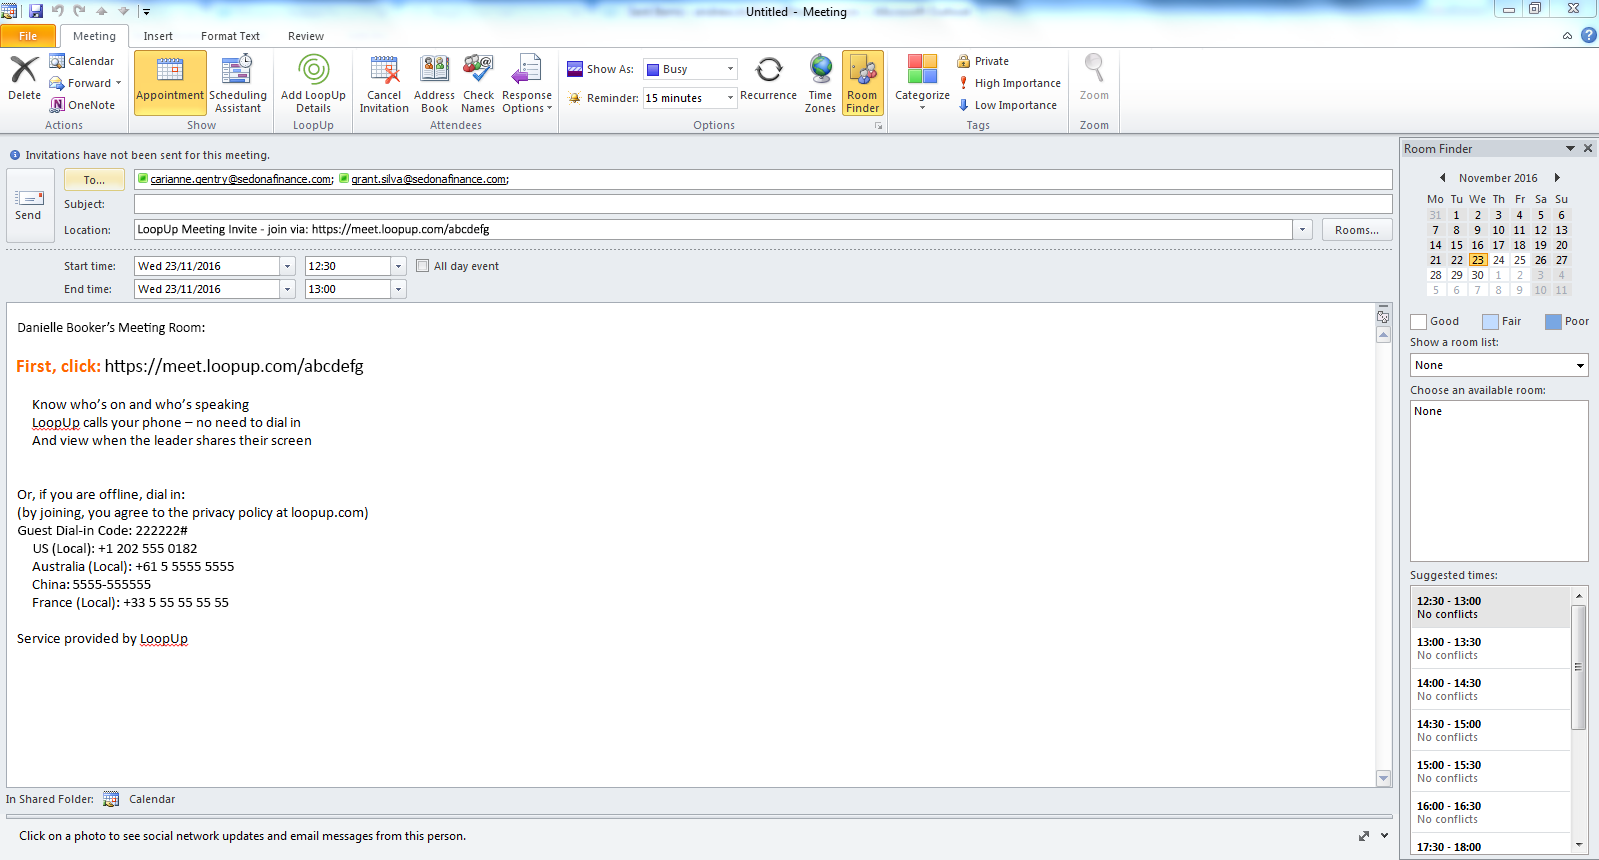The image size is (1599, 860).
Task: Toggle the Room Finder pane button
Action: 862,83
